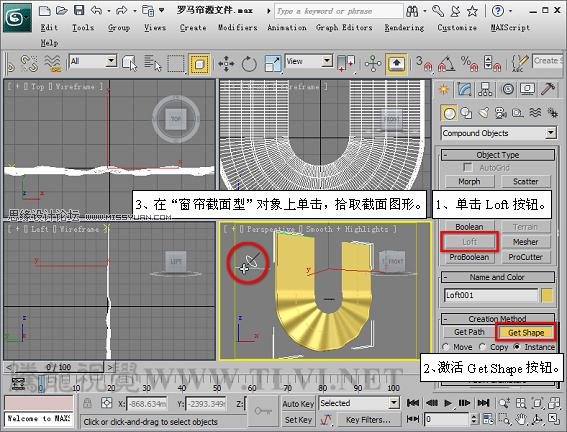The height and width of the screenshot is (432, 567).
Task: Open the Hierarchy panel tab
Action: click(485, 89)
